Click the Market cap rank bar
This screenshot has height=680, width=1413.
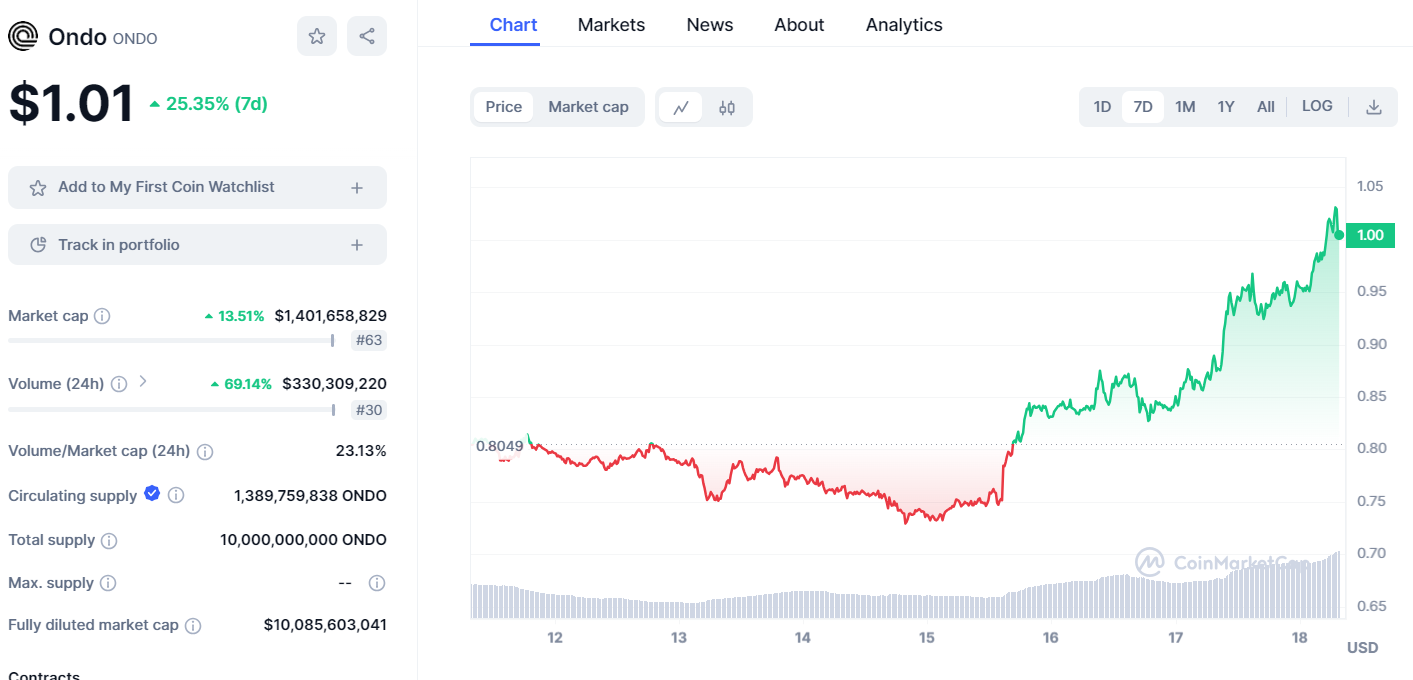click(x=171, y=341)
